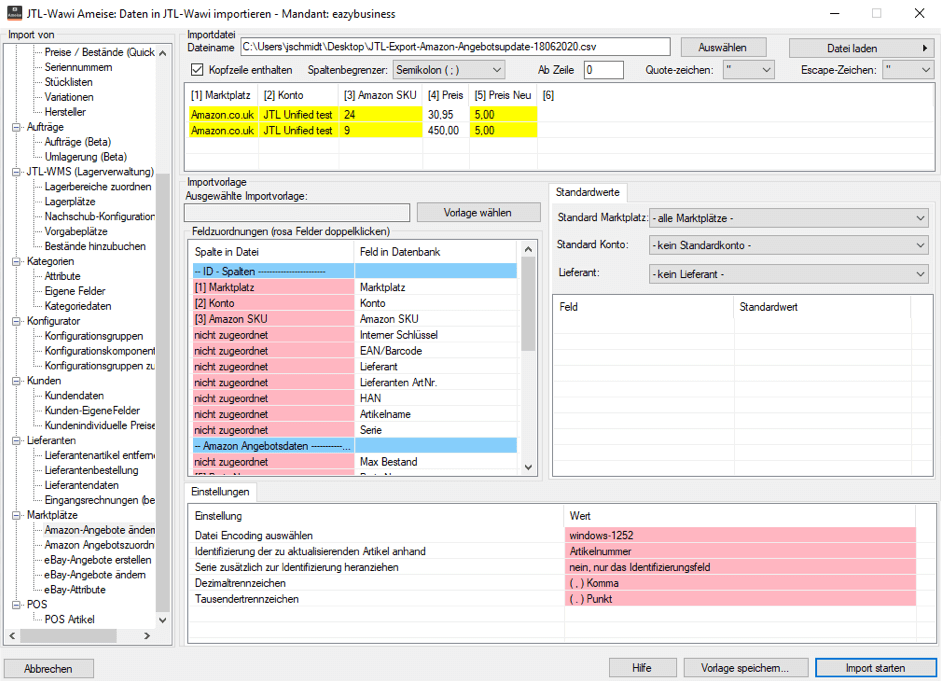Select eBay-Attribute tree item
The image size is (941, 681).
point(75,590)
